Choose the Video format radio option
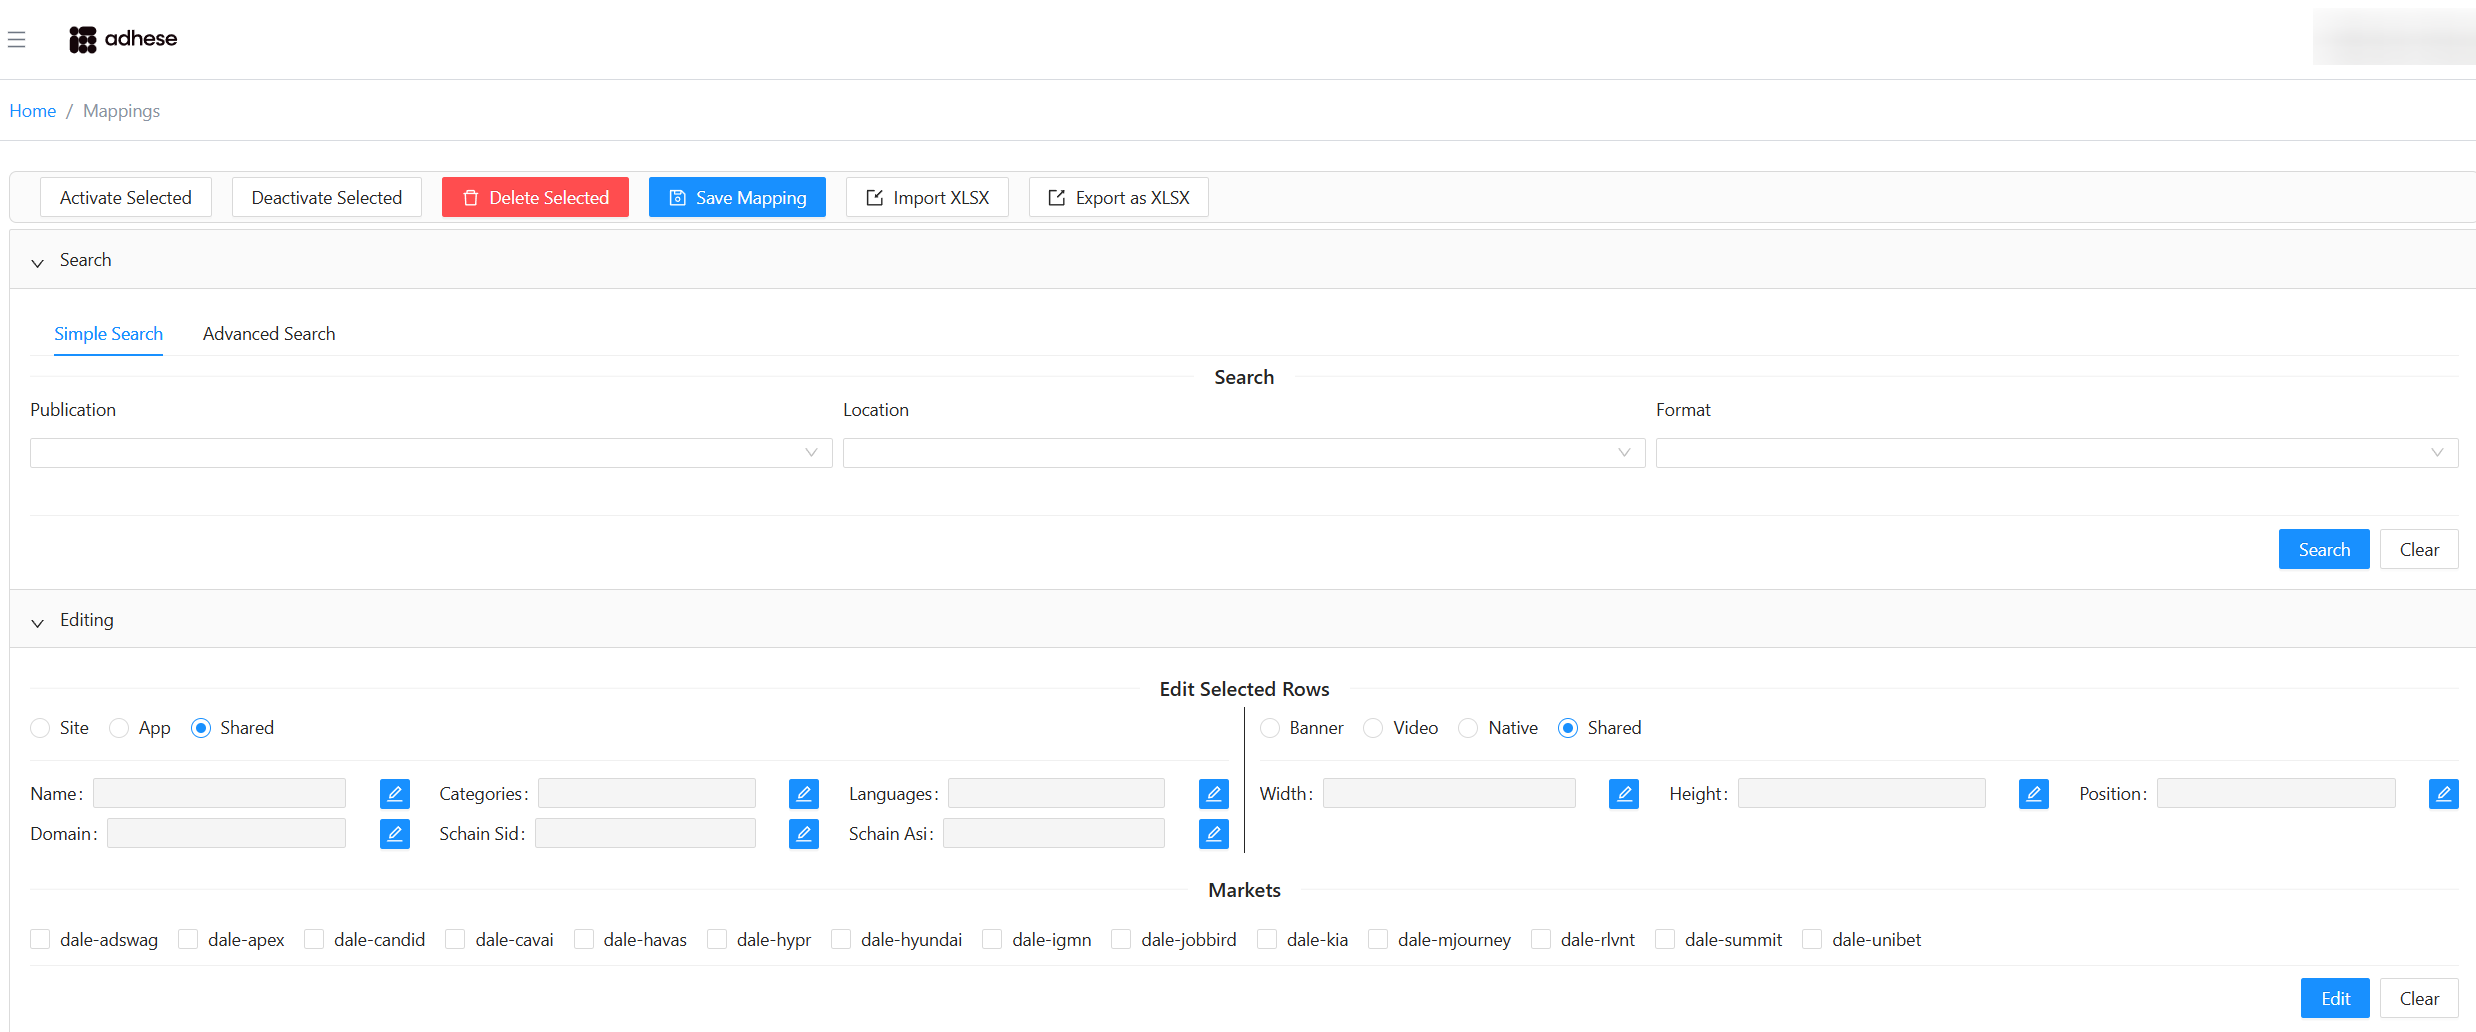This screenshot has width=2476, height=1032. coord(1373,728)
